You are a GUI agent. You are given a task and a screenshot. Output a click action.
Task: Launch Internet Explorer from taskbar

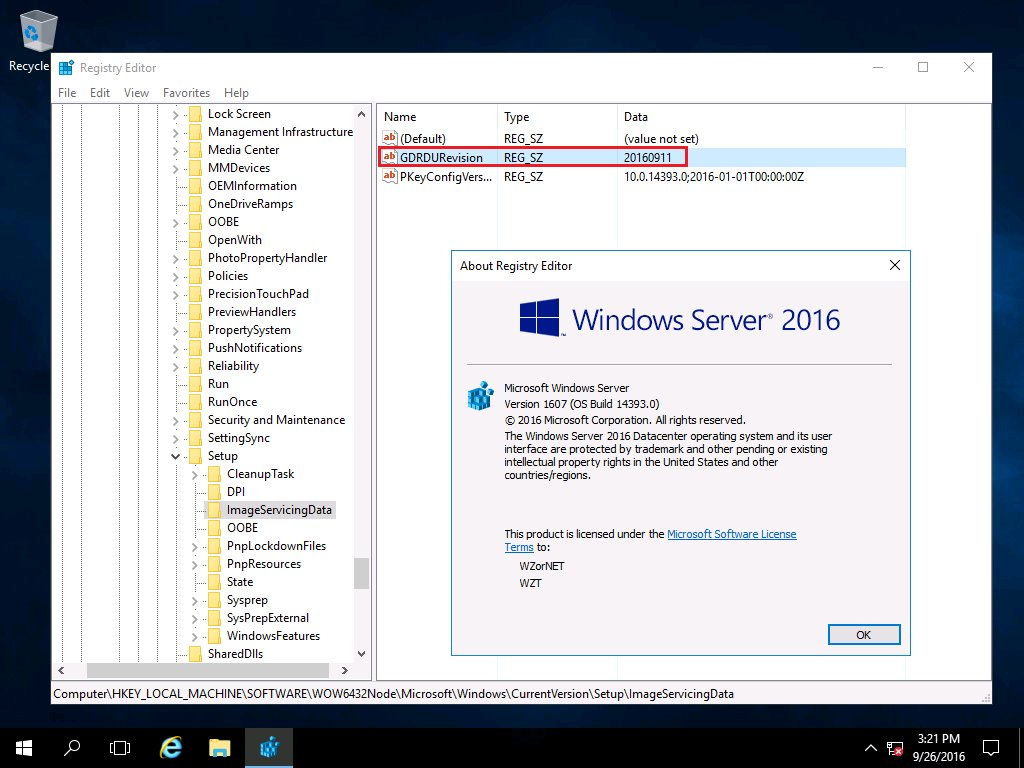[x=171, y=748]
